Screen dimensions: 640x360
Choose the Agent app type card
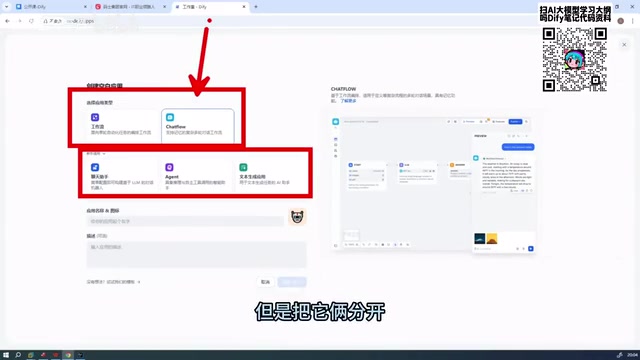pyautogui.click(x=196, y=176)
